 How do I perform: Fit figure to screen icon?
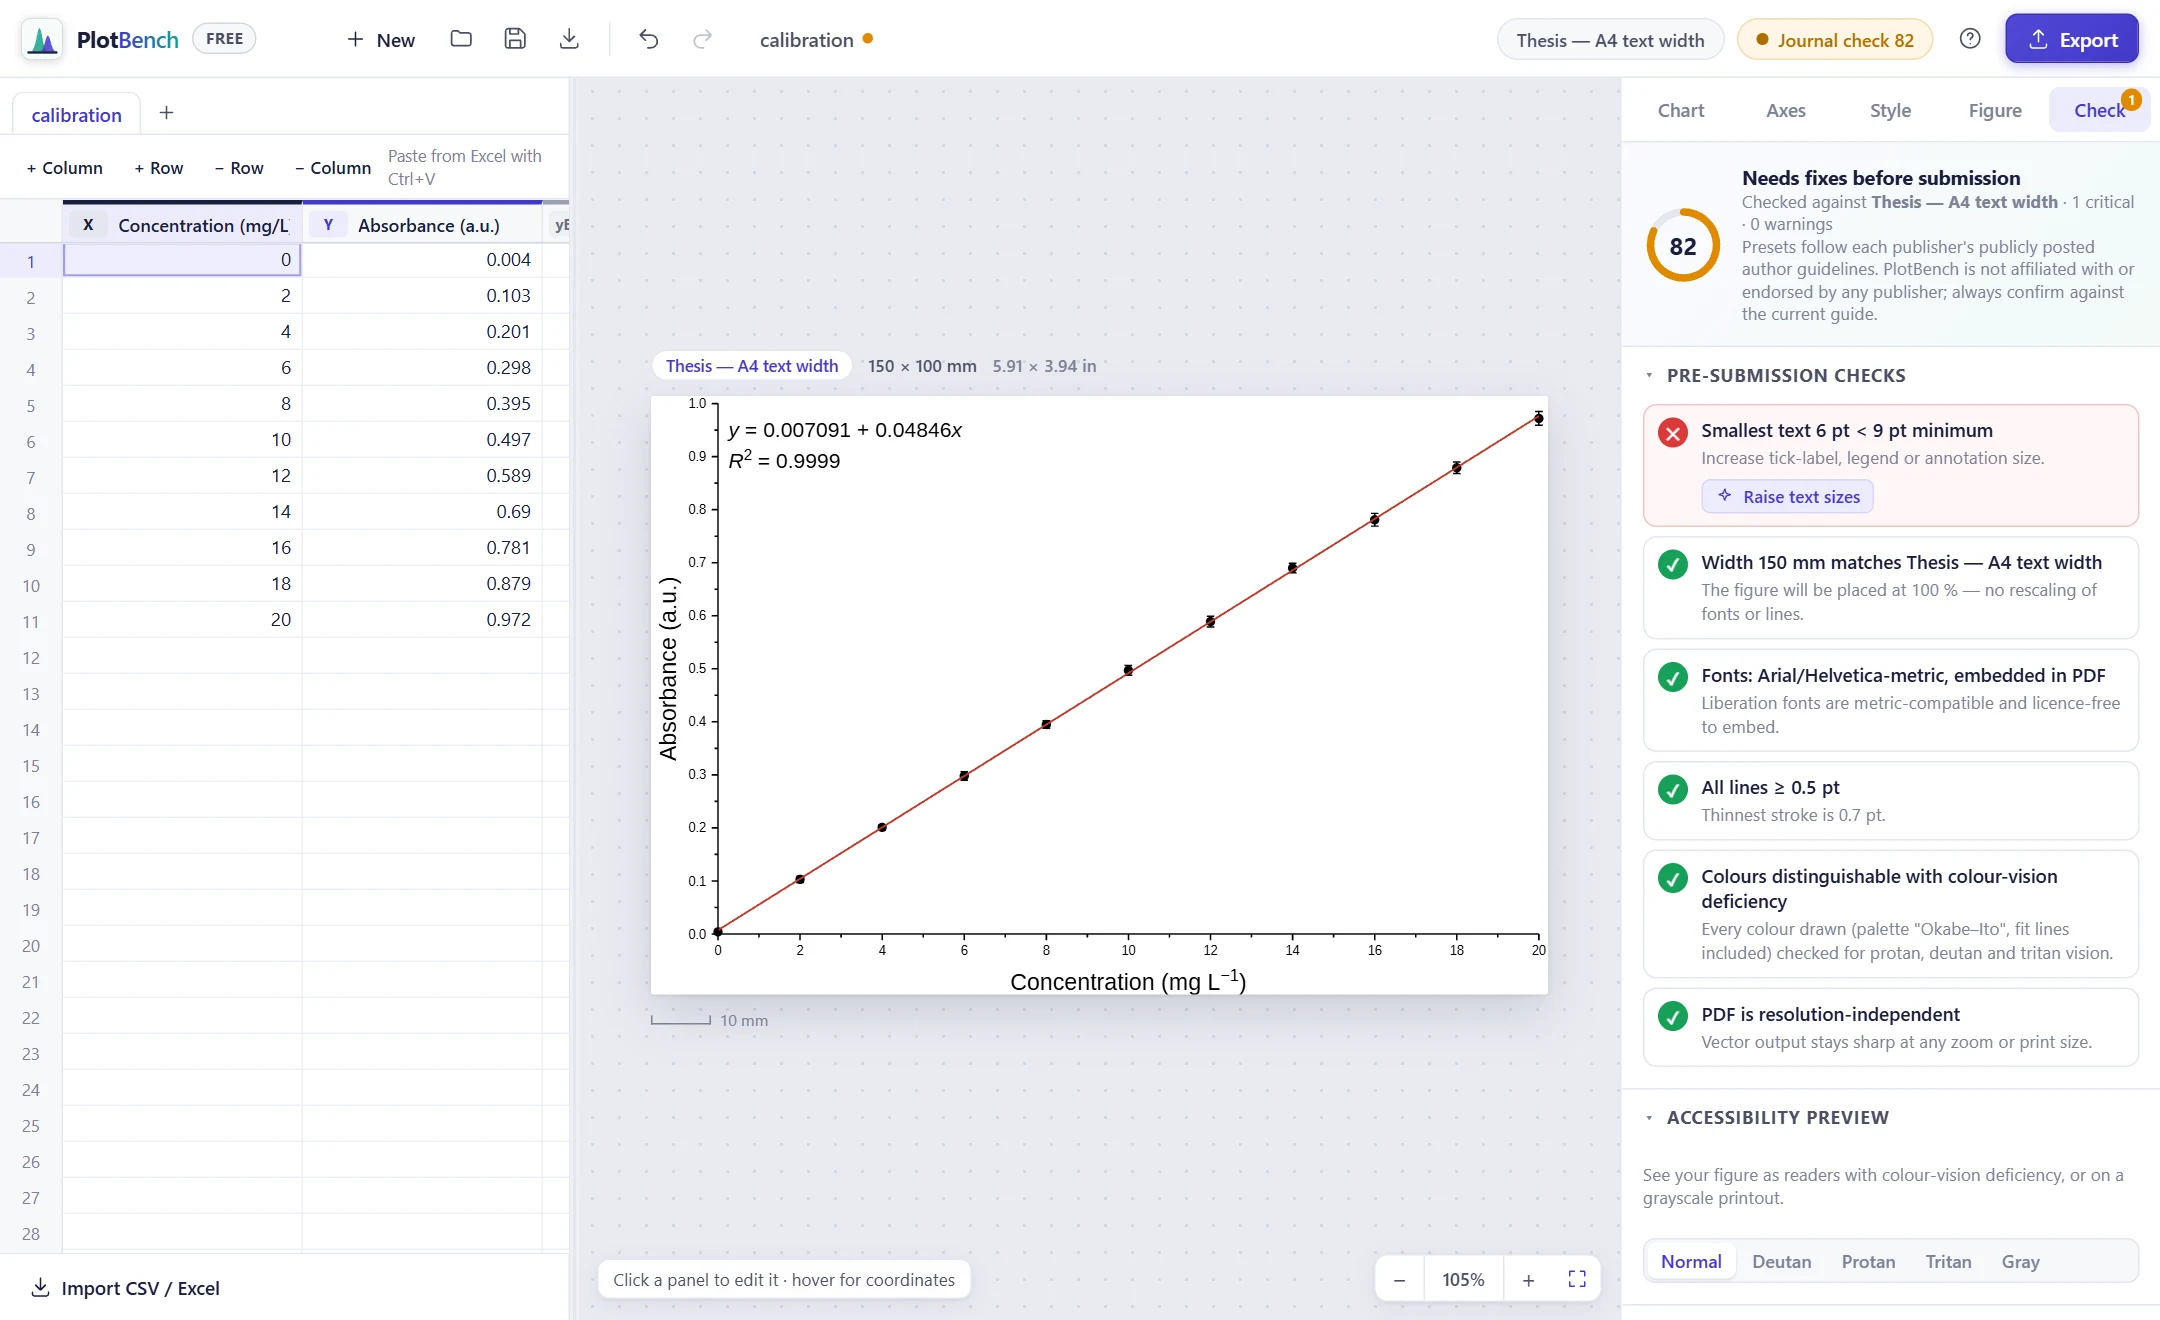point(1577,1280)
